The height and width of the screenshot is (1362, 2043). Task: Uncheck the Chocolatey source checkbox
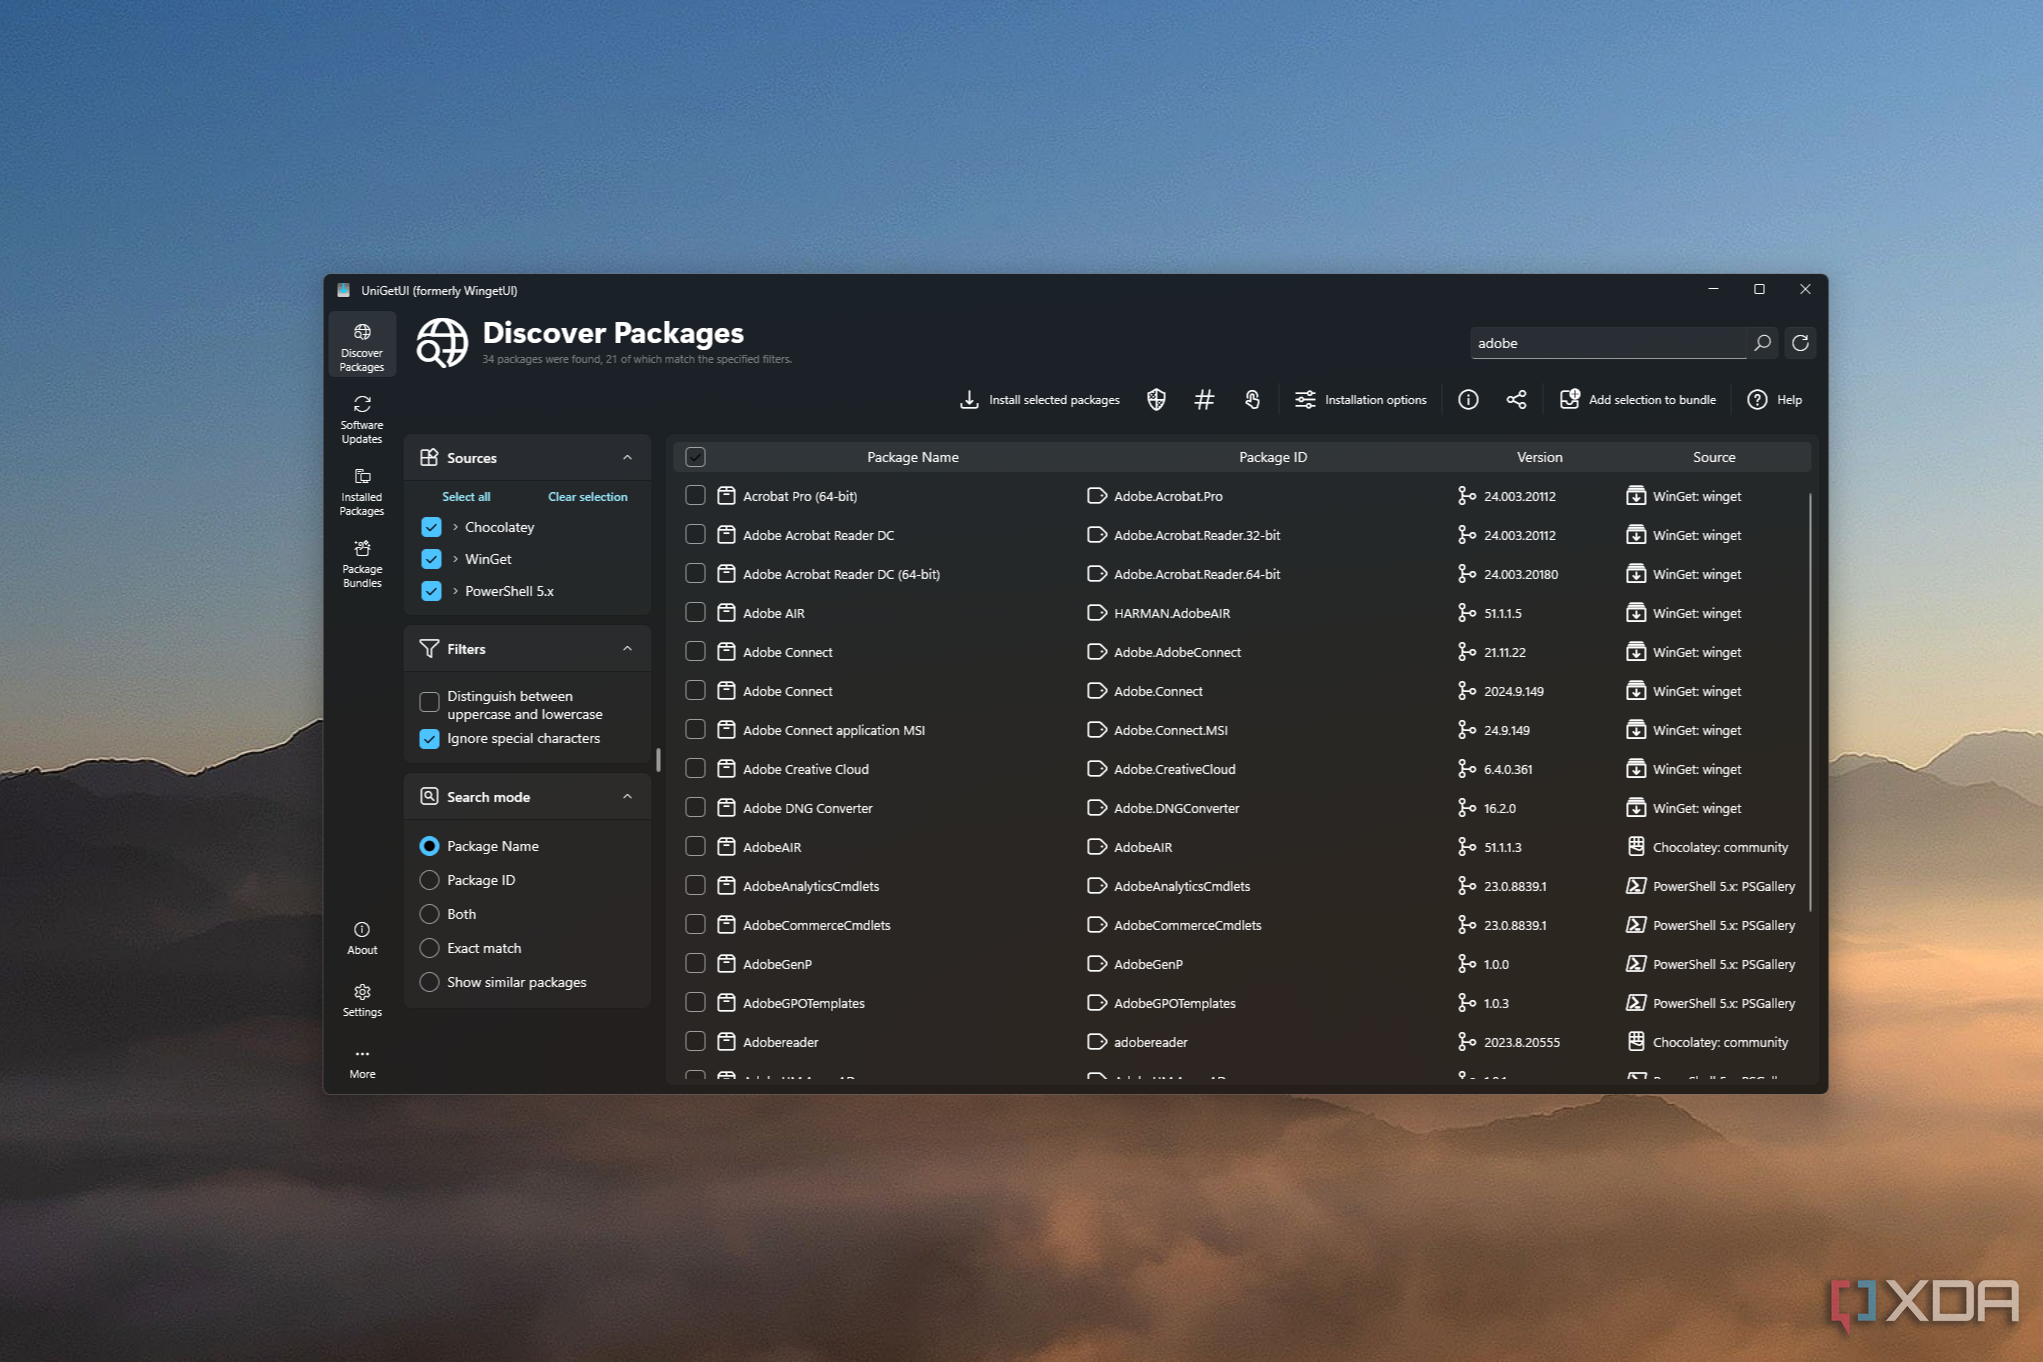(x=431, y=527)
